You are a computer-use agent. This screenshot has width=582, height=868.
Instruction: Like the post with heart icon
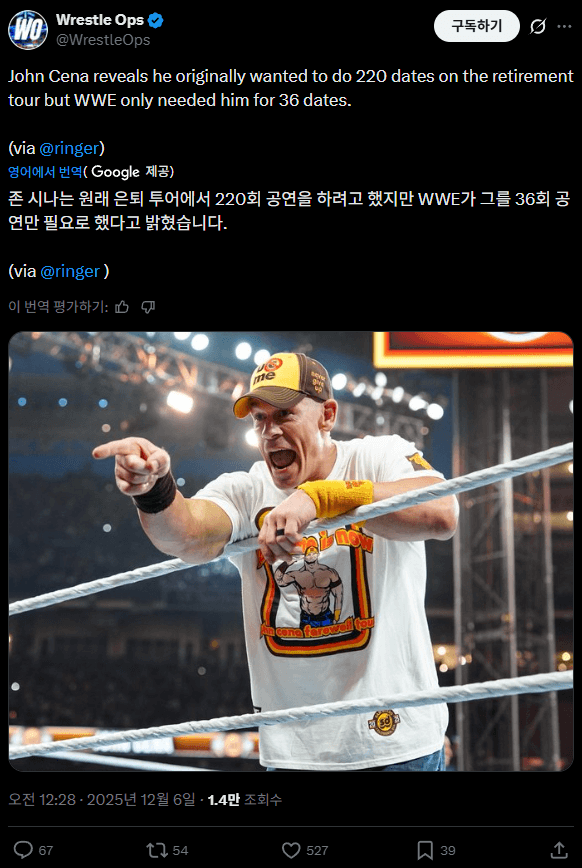(x=291, y=850)
